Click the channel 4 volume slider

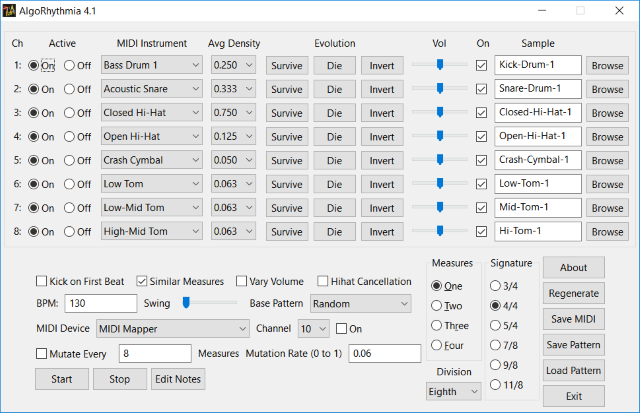coord(439,136)
